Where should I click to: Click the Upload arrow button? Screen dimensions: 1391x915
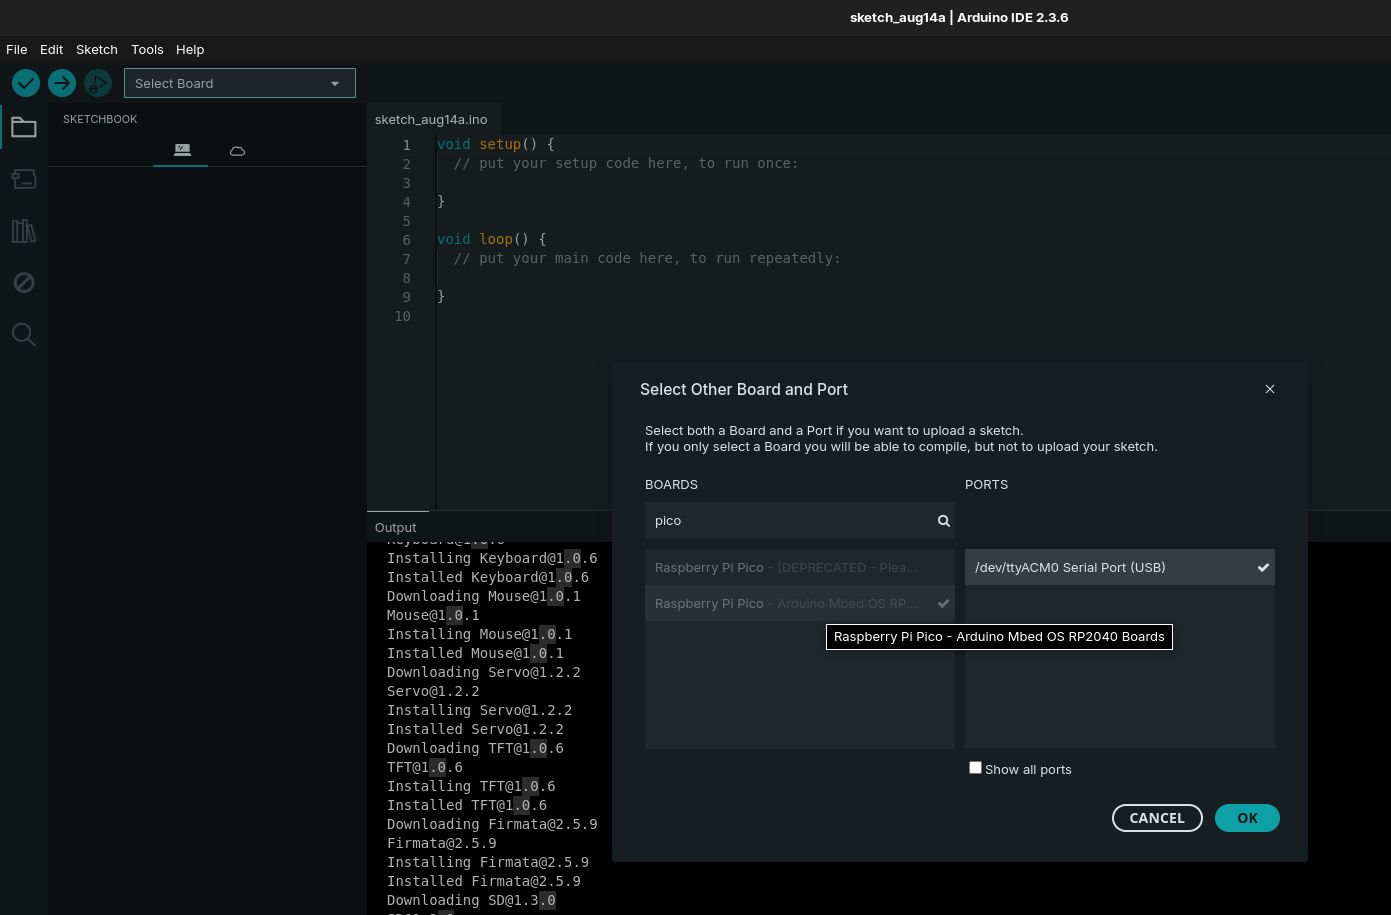tap(62, 83)
